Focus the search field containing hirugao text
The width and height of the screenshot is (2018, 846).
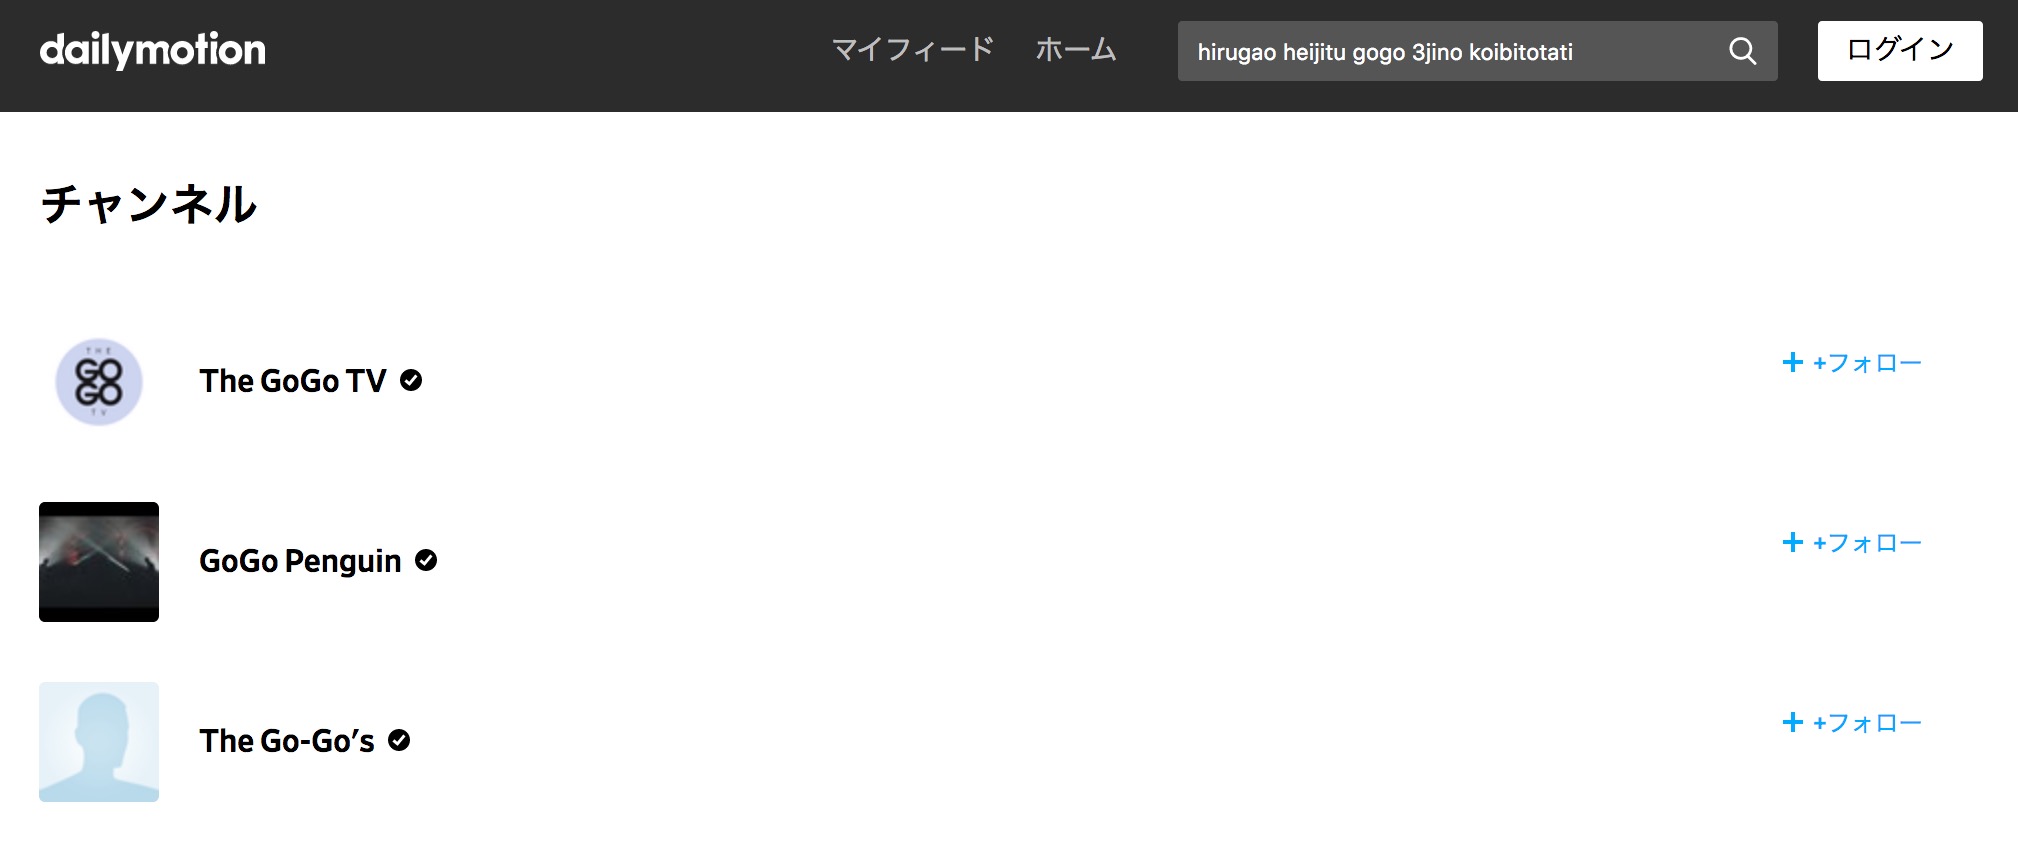(x=1477, y=51)
